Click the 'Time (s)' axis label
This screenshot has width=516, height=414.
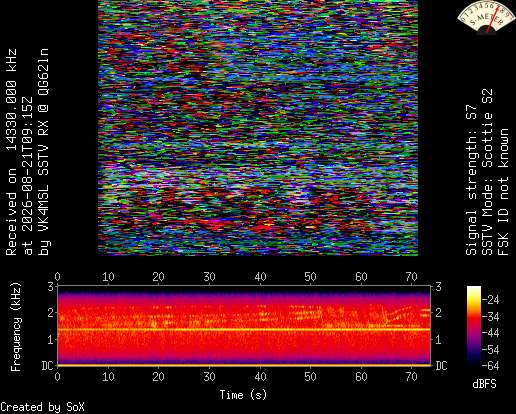243,395
